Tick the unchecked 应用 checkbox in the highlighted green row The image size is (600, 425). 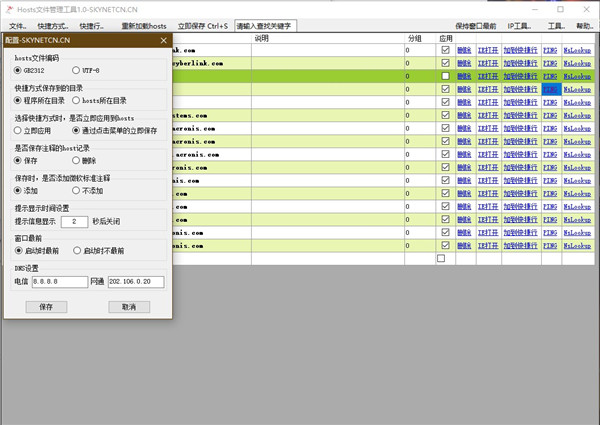pos(445,76)
